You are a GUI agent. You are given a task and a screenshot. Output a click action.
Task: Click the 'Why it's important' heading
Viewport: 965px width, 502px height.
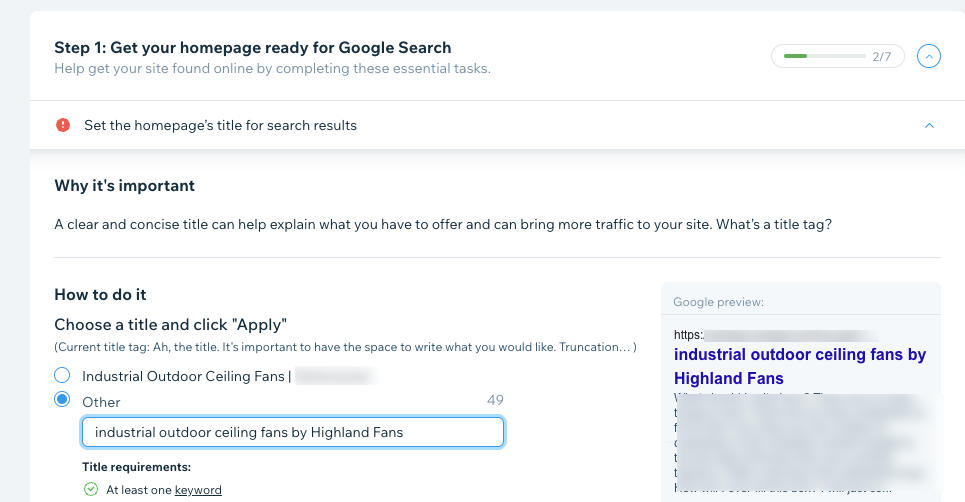(x=124, y=186)
